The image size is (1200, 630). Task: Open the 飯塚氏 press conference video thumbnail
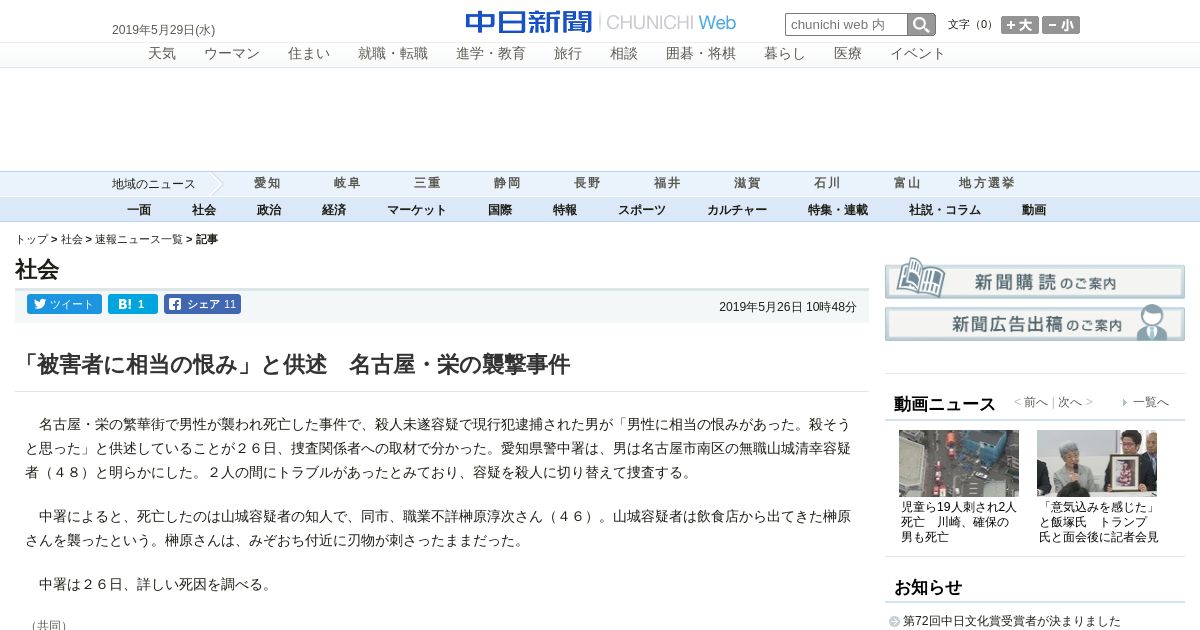click(1097, 463)
